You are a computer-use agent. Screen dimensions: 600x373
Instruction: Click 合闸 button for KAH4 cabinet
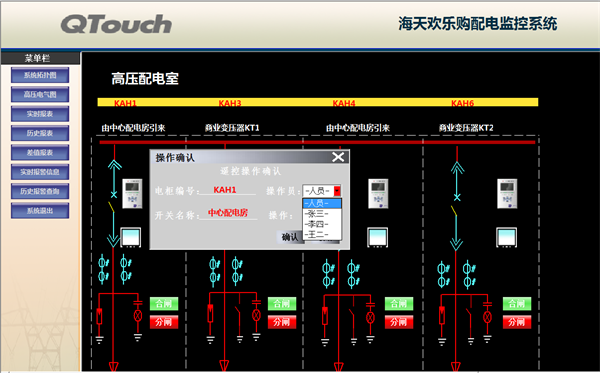tap(399, 304)
